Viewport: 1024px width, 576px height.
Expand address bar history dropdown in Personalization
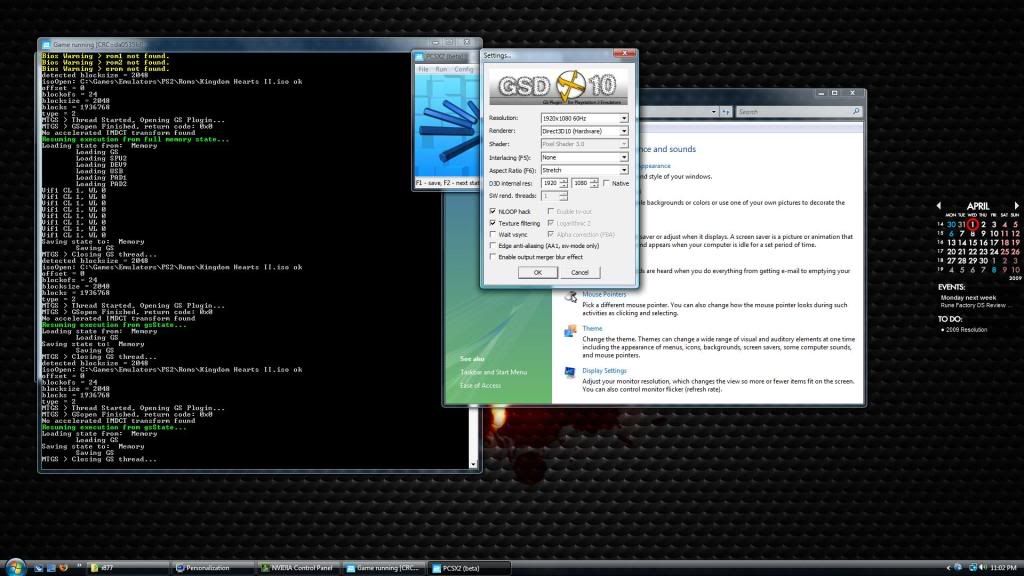[x=713, y=112]
